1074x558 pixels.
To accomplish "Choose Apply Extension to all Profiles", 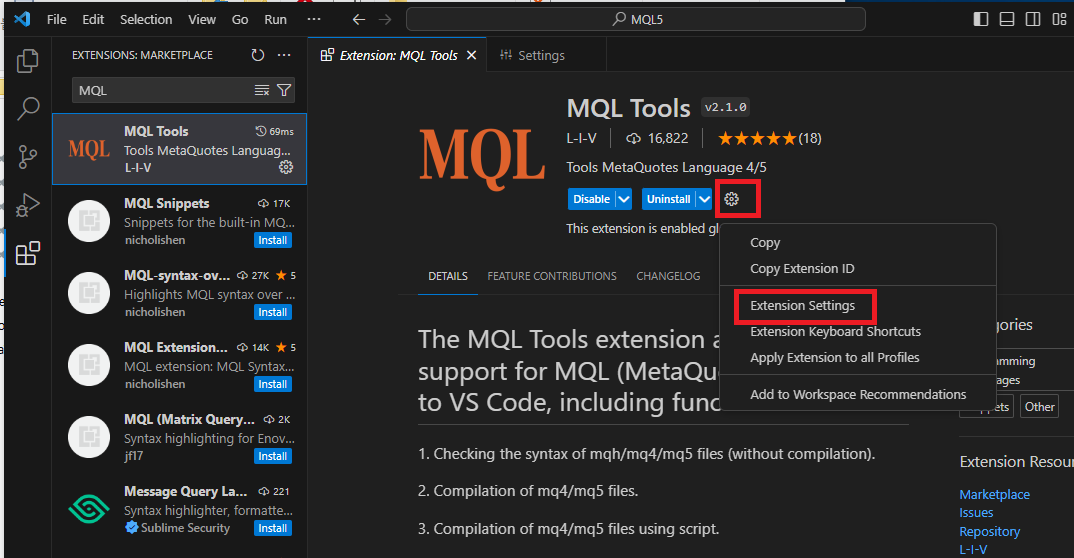I will (858, 357).
